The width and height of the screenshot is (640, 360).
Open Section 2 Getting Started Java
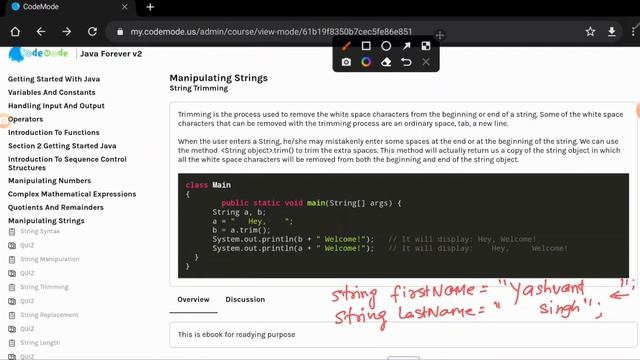[62, 146]
